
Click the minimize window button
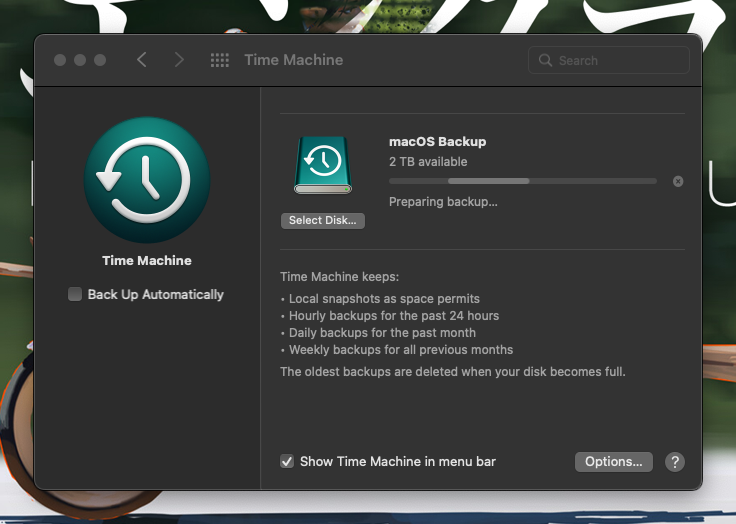(80, 60)
